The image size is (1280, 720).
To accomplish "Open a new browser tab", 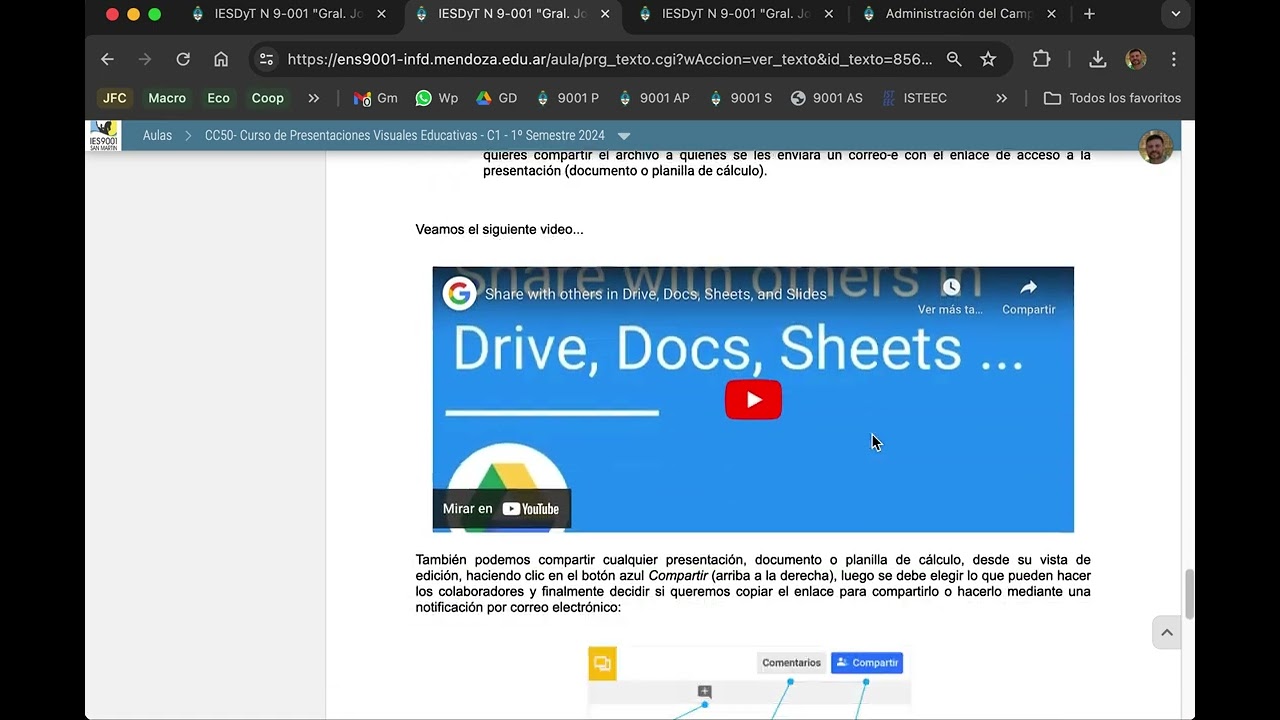I will click(1089, 14).
